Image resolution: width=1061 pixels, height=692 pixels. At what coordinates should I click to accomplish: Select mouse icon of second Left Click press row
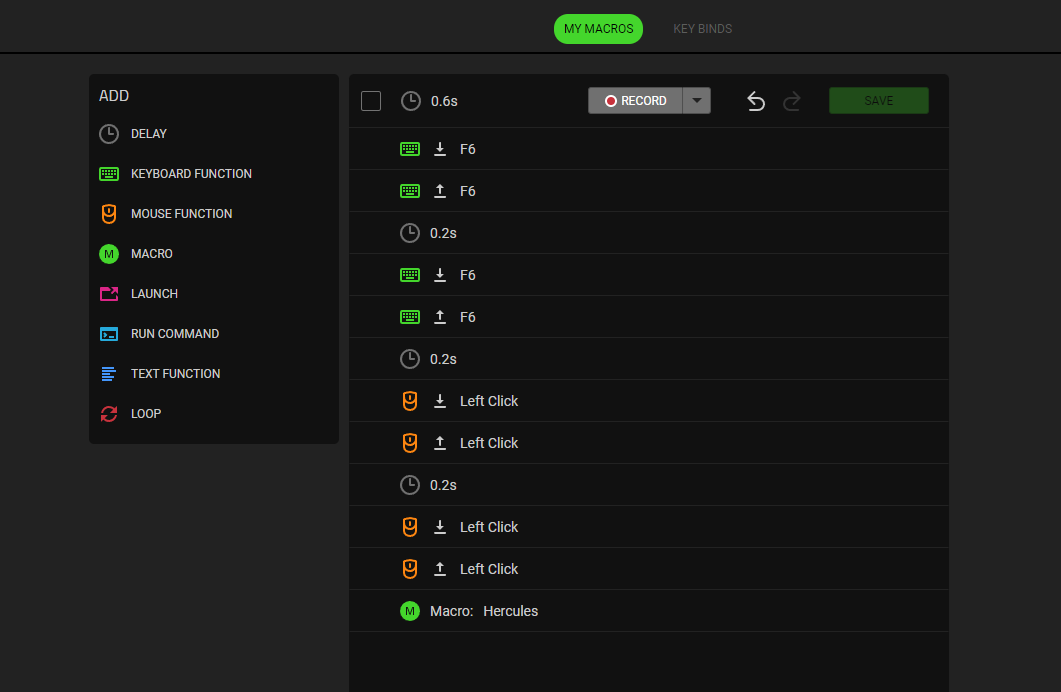410,527
